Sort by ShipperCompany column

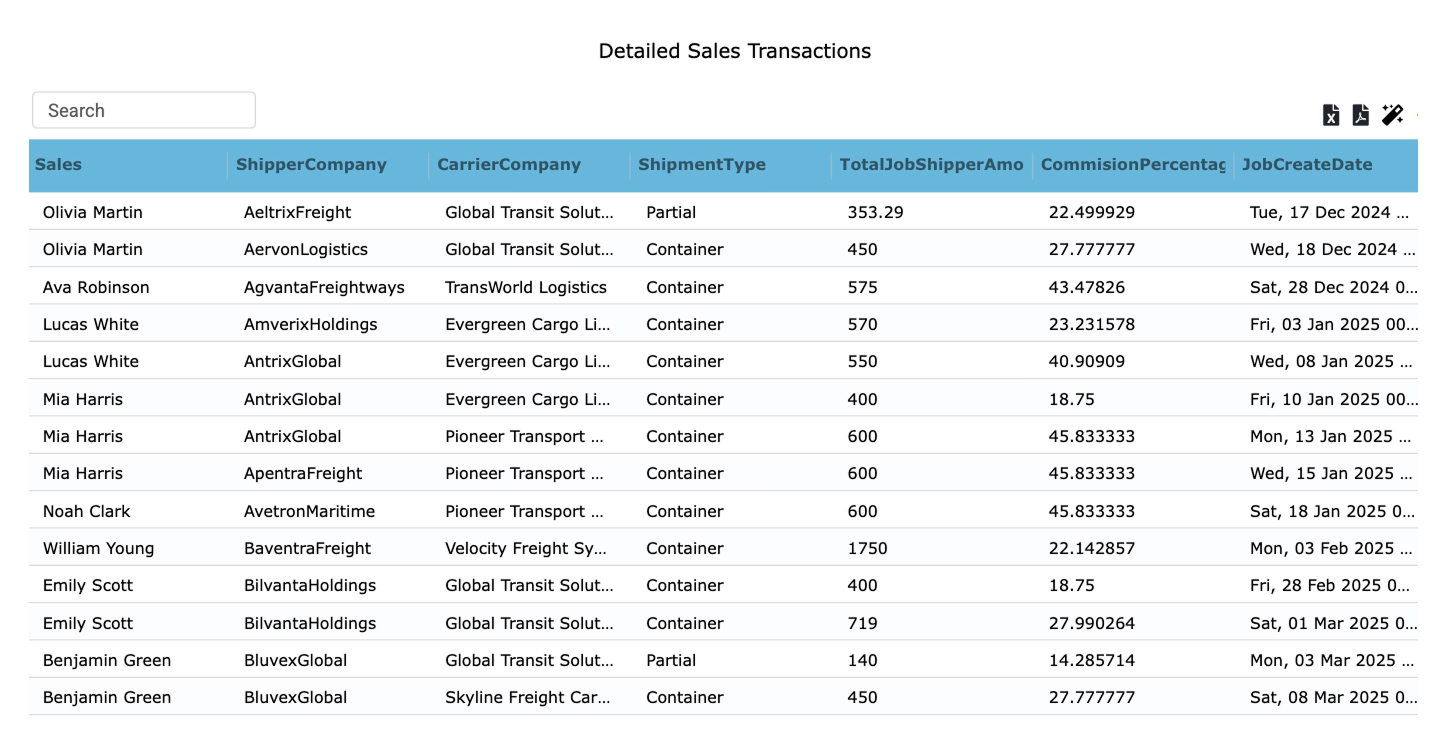310,164
